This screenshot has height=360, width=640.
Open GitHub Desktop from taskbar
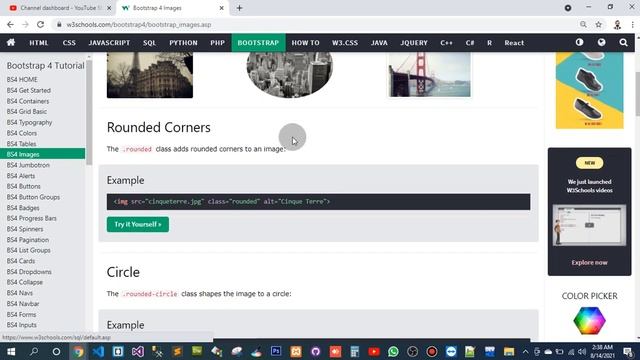tap(315, 351)
